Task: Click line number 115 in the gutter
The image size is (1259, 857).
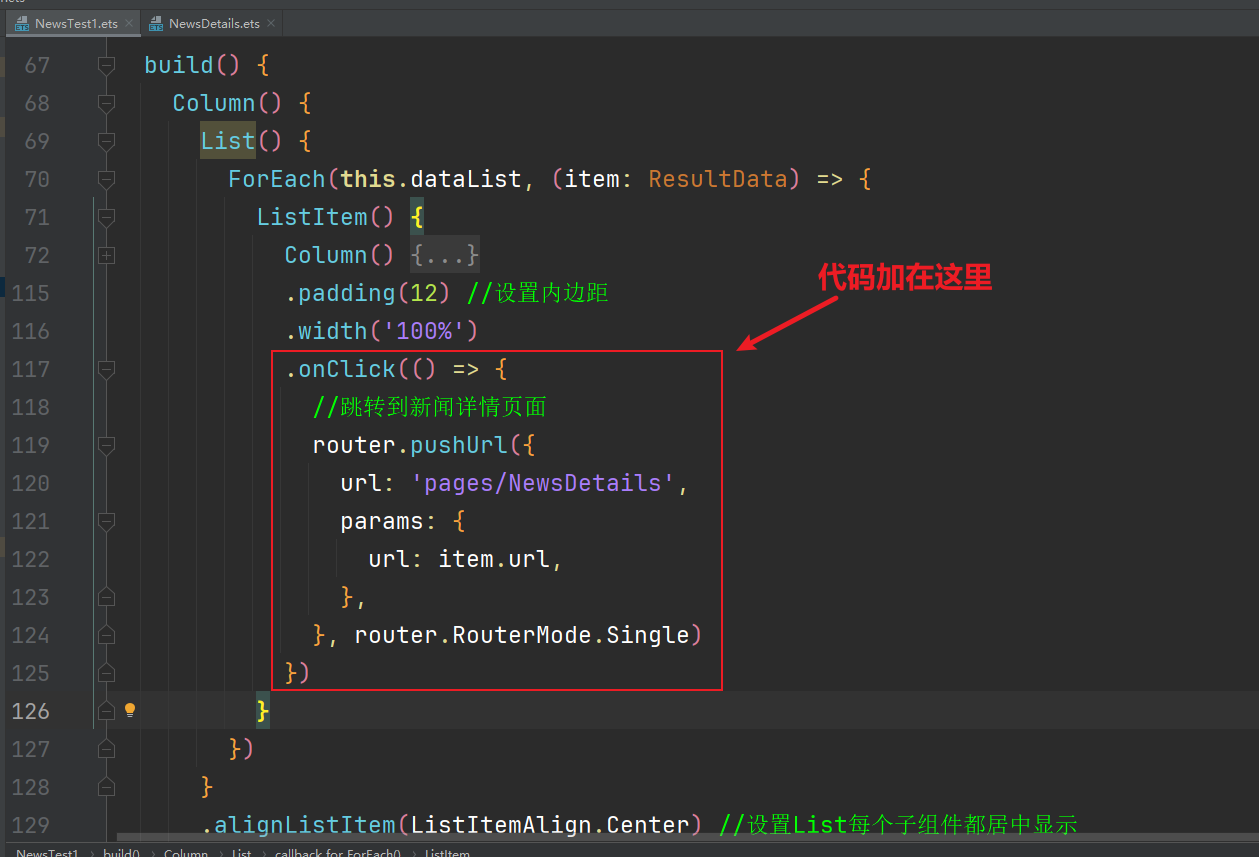Action: click(30, 293)
